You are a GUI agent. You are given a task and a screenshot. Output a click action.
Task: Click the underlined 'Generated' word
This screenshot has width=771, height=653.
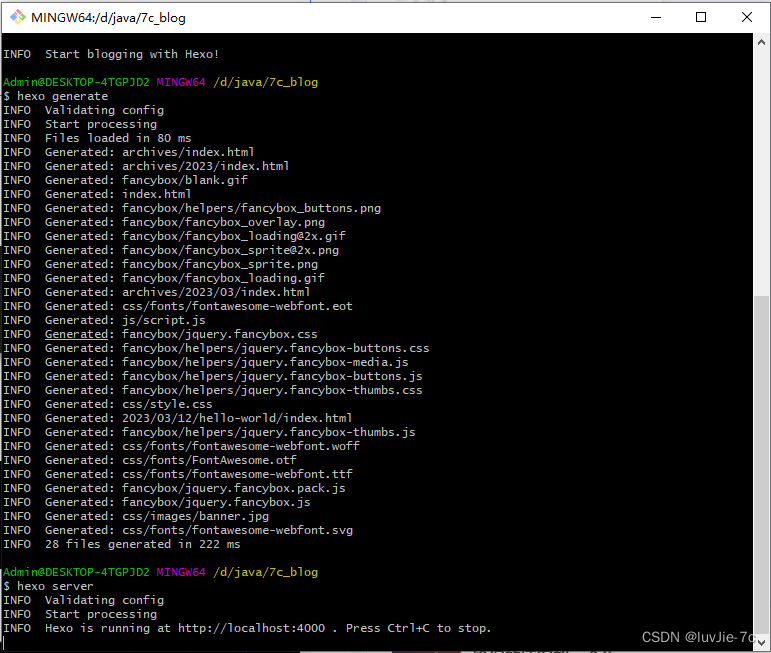tap(76, 334)
